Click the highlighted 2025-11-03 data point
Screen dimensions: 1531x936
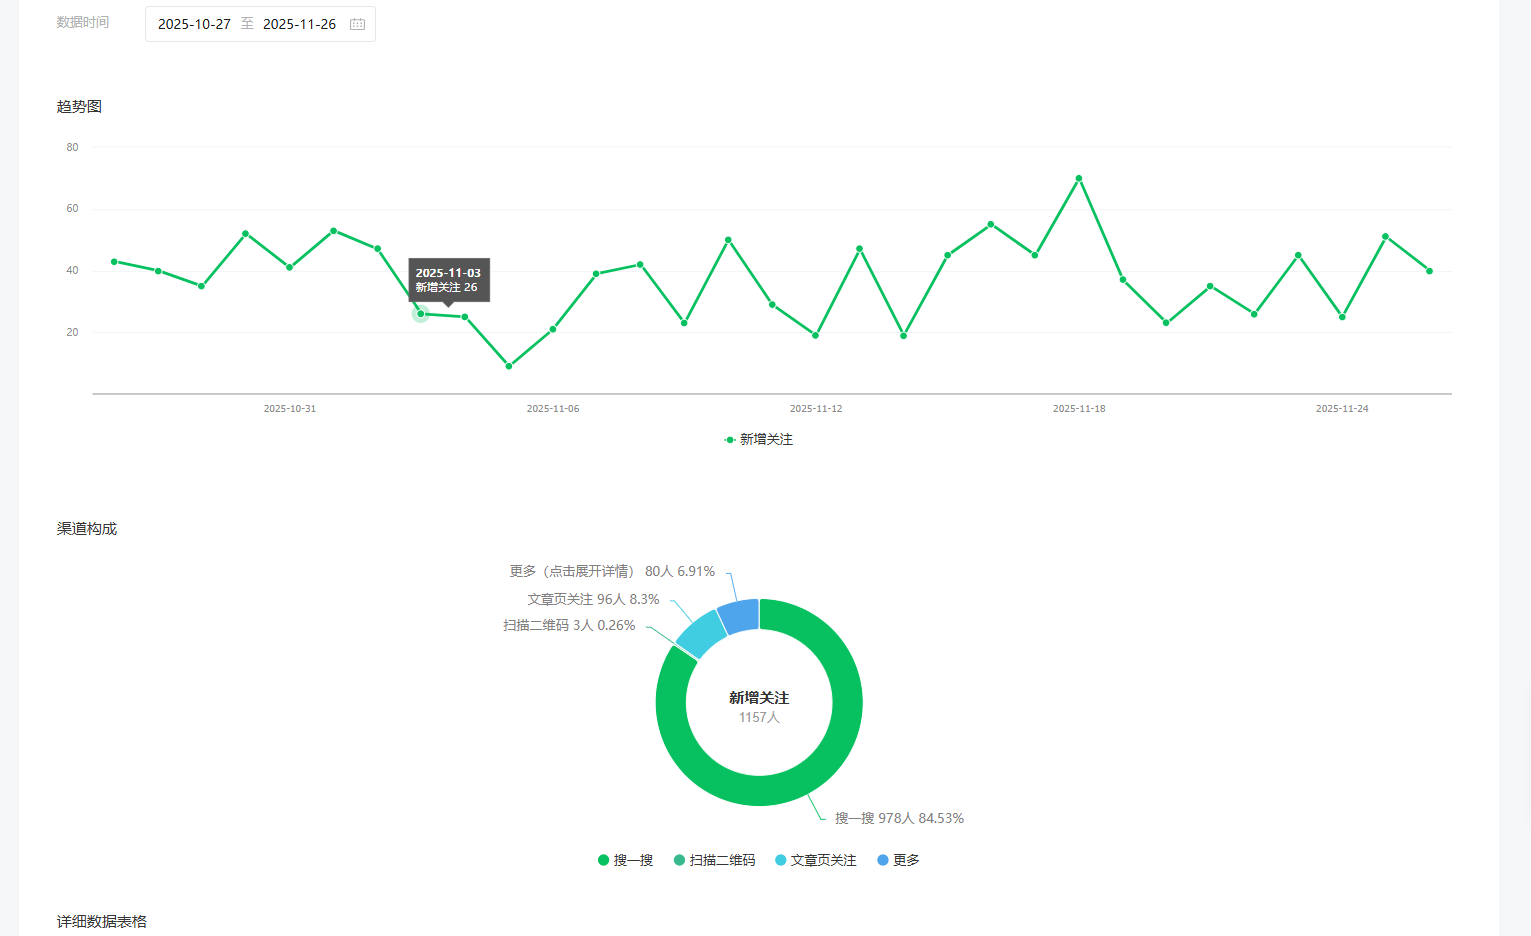tap(420, 314)
